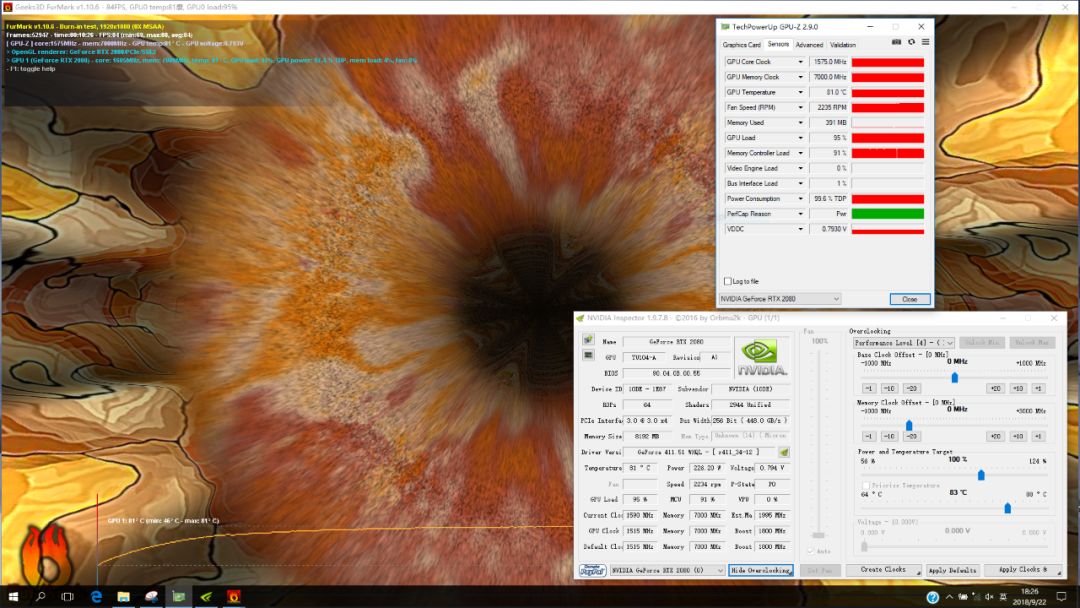Enable the Log to file checkbox
This screenshot has height=608, width=1080.
(727, 281)
